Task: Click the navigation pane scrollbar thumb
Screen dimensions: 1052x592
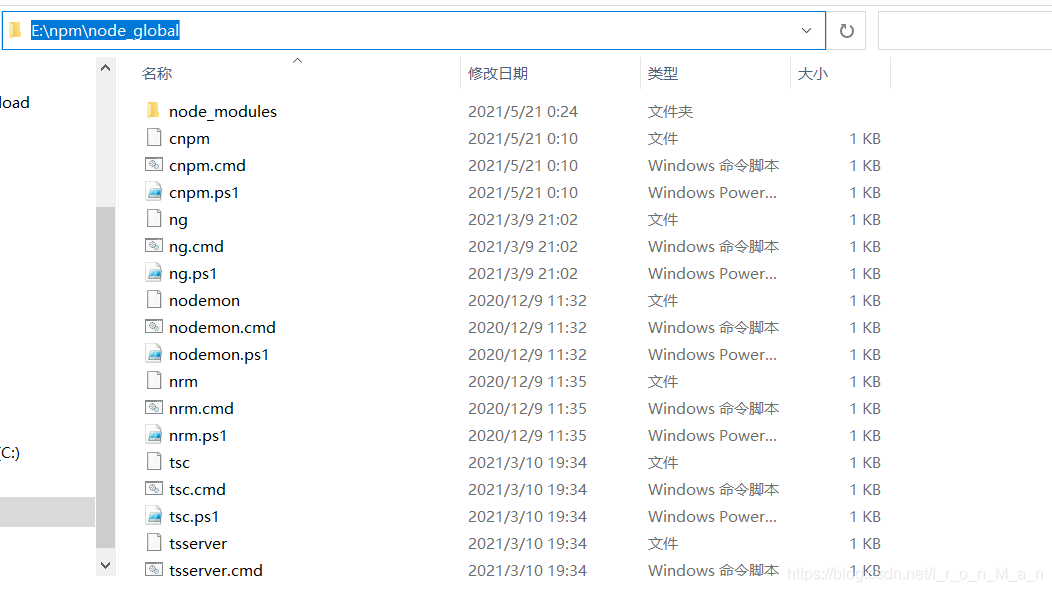Action: pos(105,377)
